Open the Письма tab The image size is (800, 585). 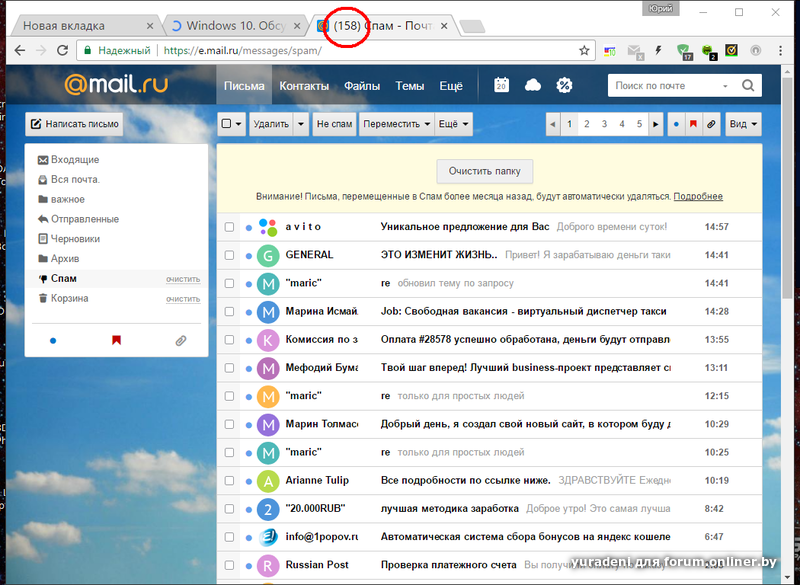click(244, 86)
